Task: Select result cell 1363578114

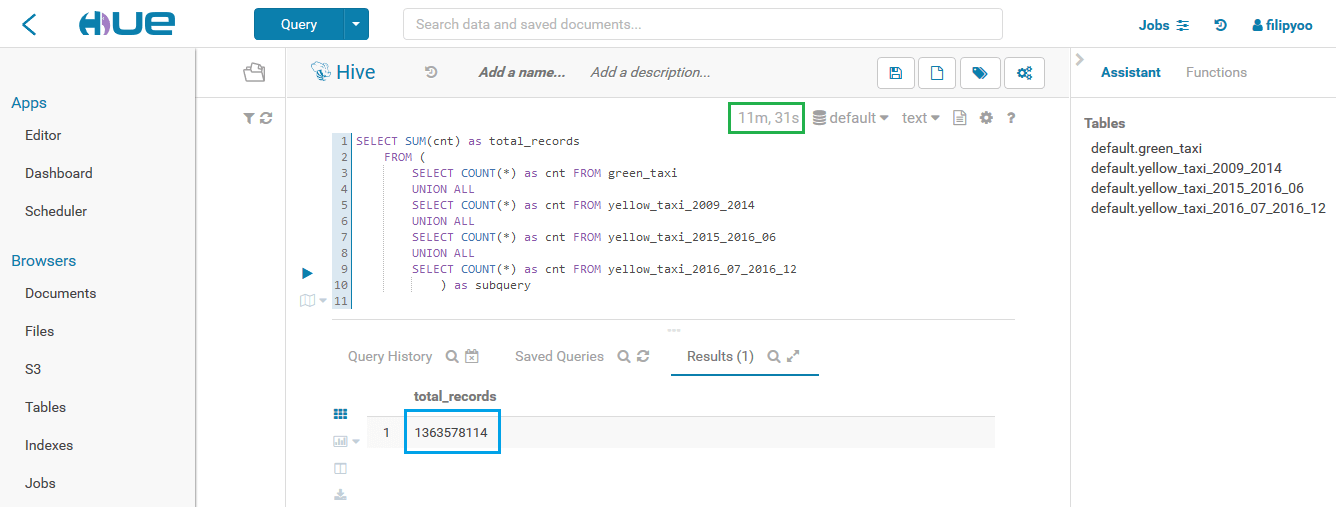Action: pyautogui.click(x=451, y=432)
